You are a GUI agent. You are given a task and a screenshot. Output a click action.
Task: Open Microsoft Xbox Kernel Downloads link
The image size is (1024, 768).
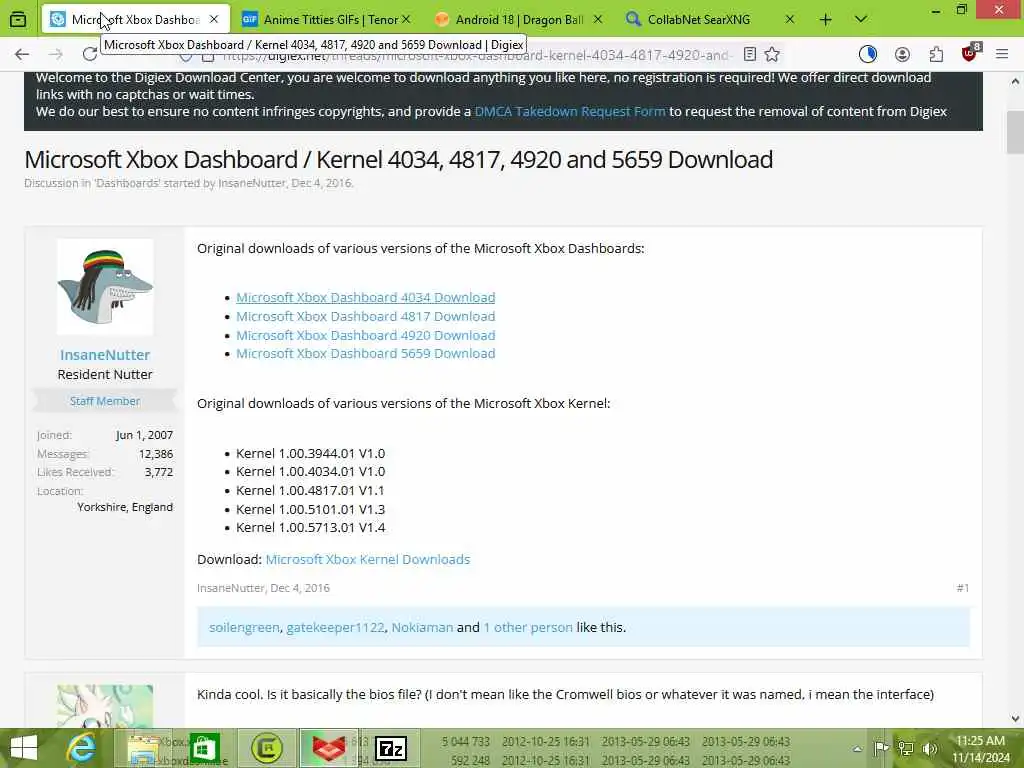coord(368,559)
